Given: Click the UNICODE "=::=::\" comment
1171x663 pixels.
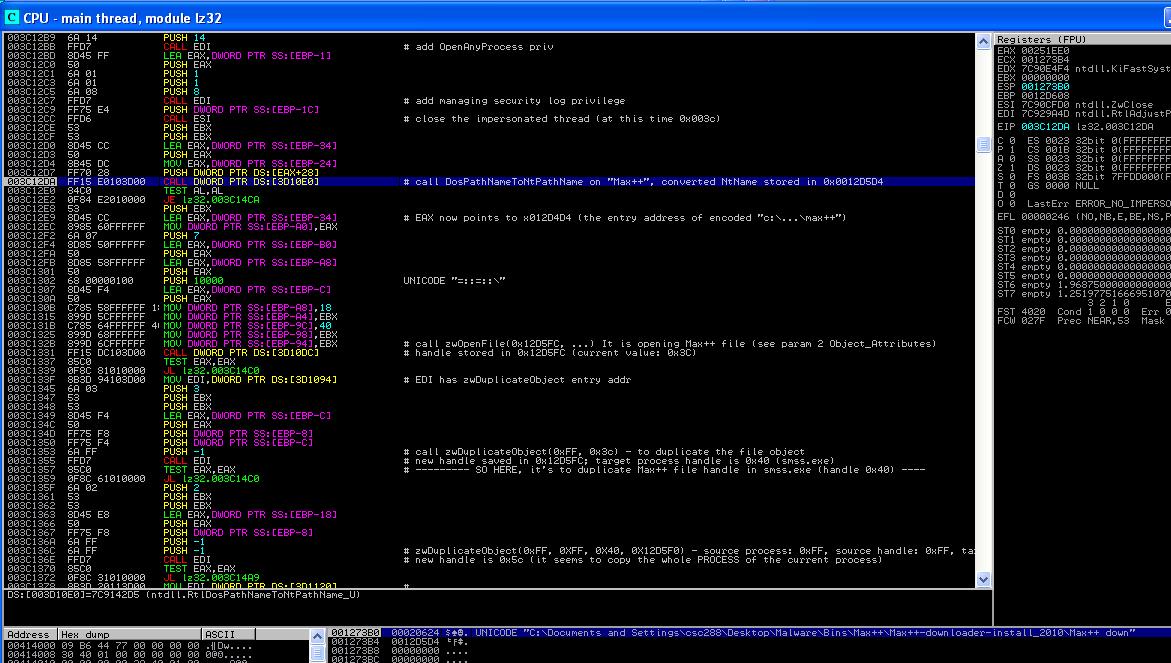Looking at the screenshot, I should click(454, 281).
